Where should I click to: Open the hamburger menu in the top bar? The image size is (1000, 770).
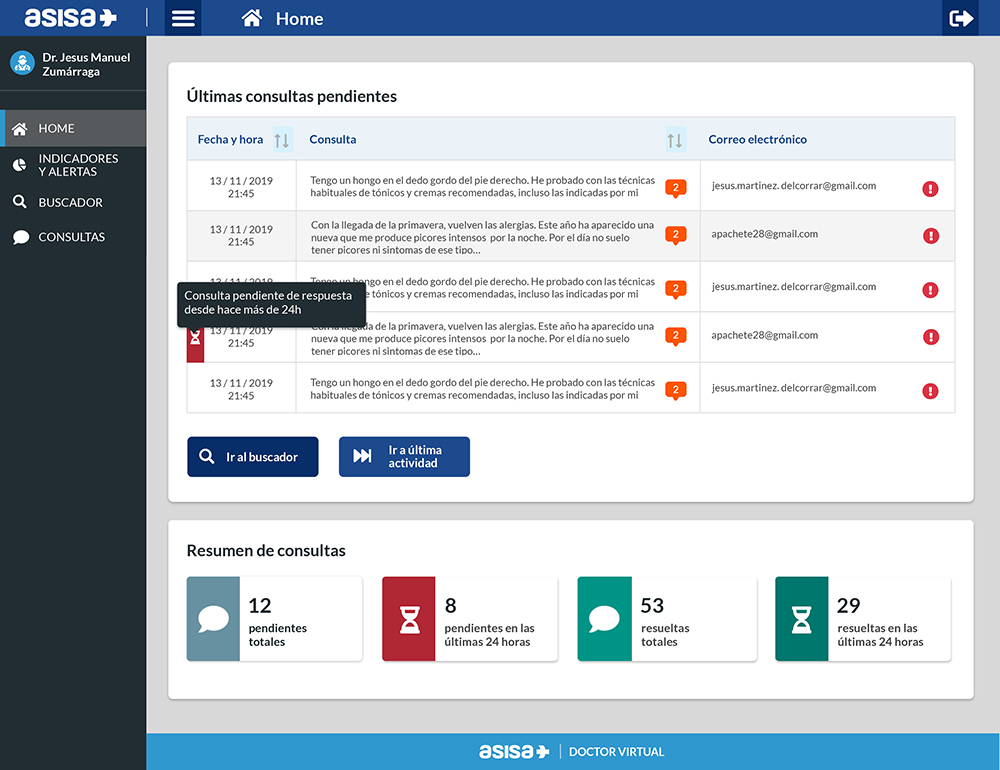tap(183, 18)
